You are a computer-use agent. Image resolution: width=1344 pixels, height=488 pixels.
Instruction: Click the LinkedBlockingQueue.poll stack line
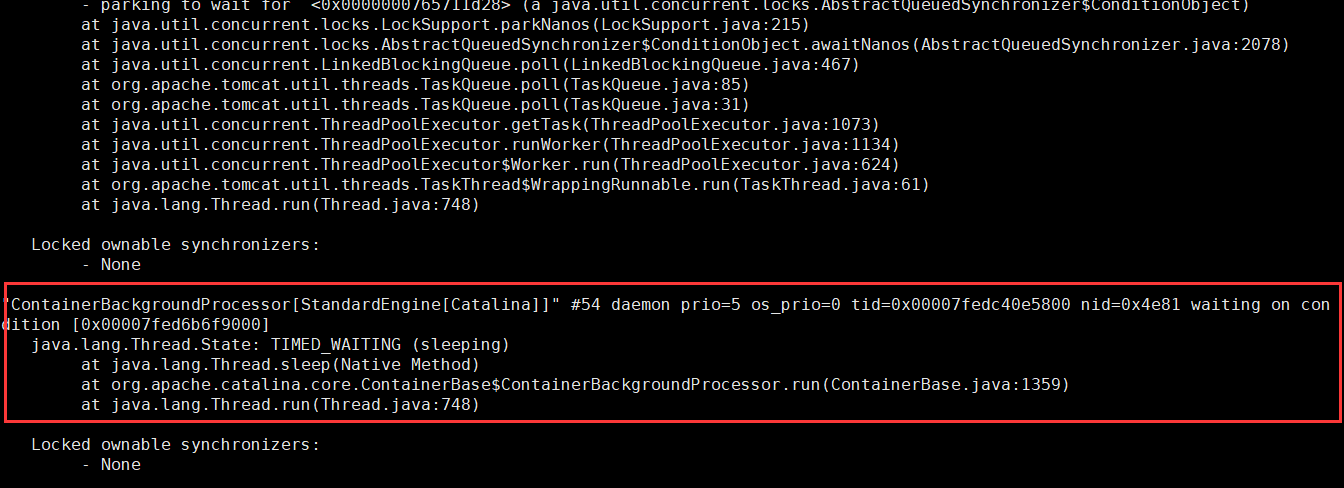tap(470, 65)
